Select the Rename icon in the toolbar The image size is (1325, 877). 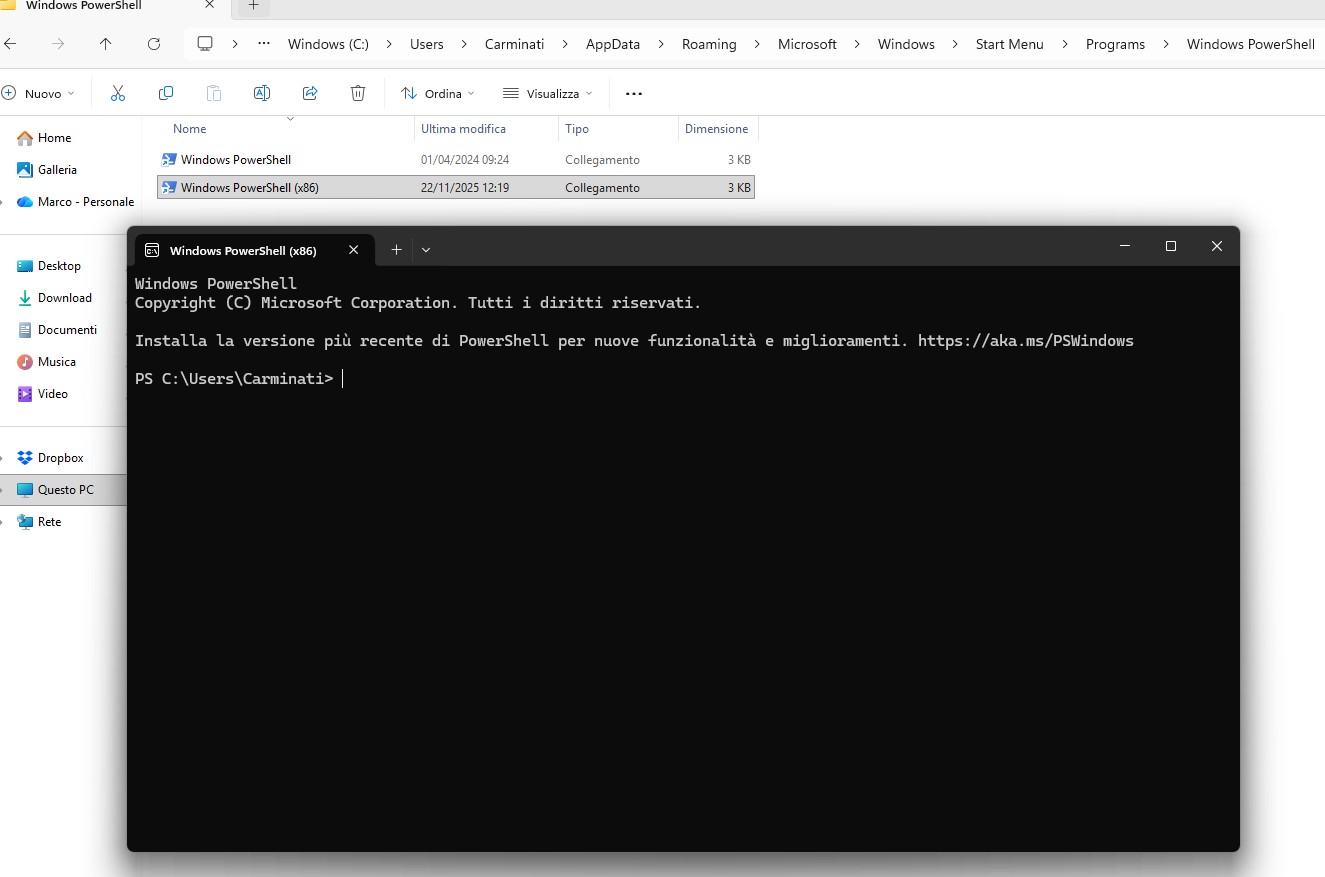[x=261, y=92]
